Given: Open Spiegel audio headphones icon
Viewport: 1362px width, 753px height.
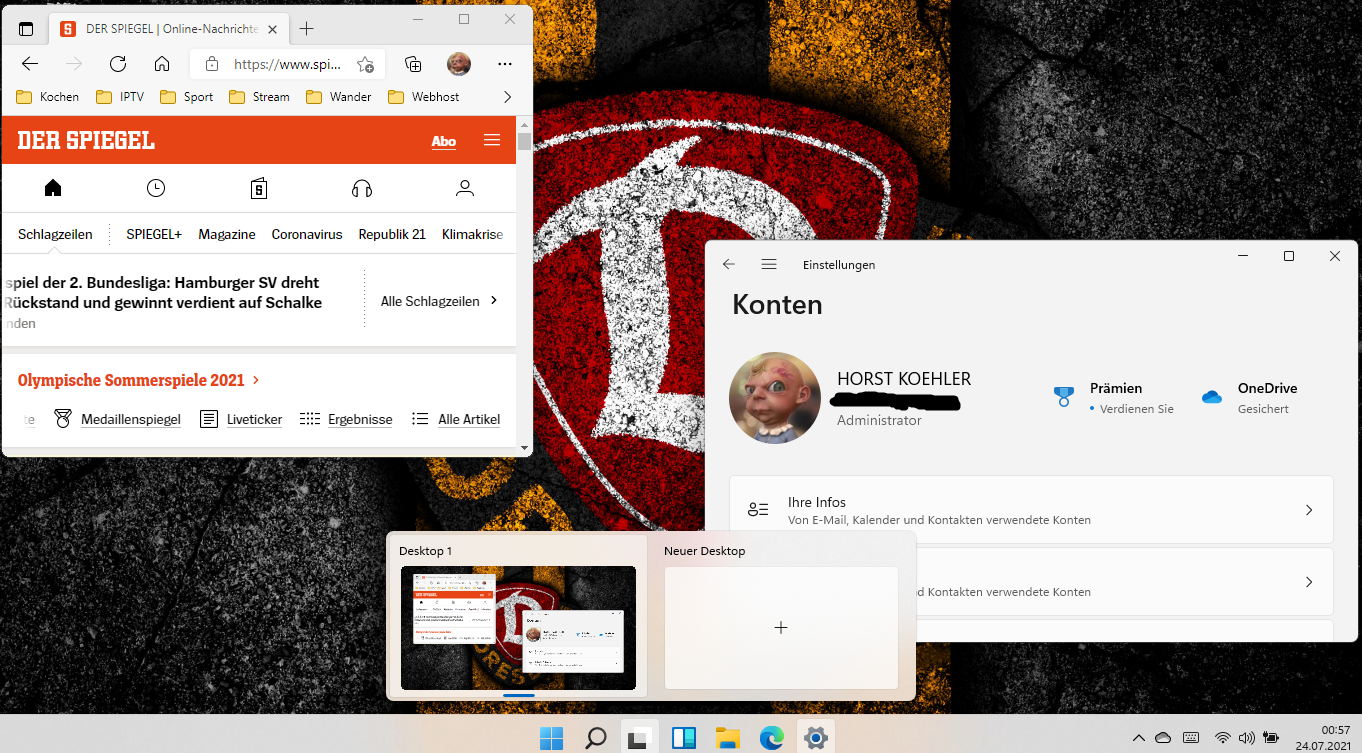Looking at the screenshot, I should click(362, 188).
